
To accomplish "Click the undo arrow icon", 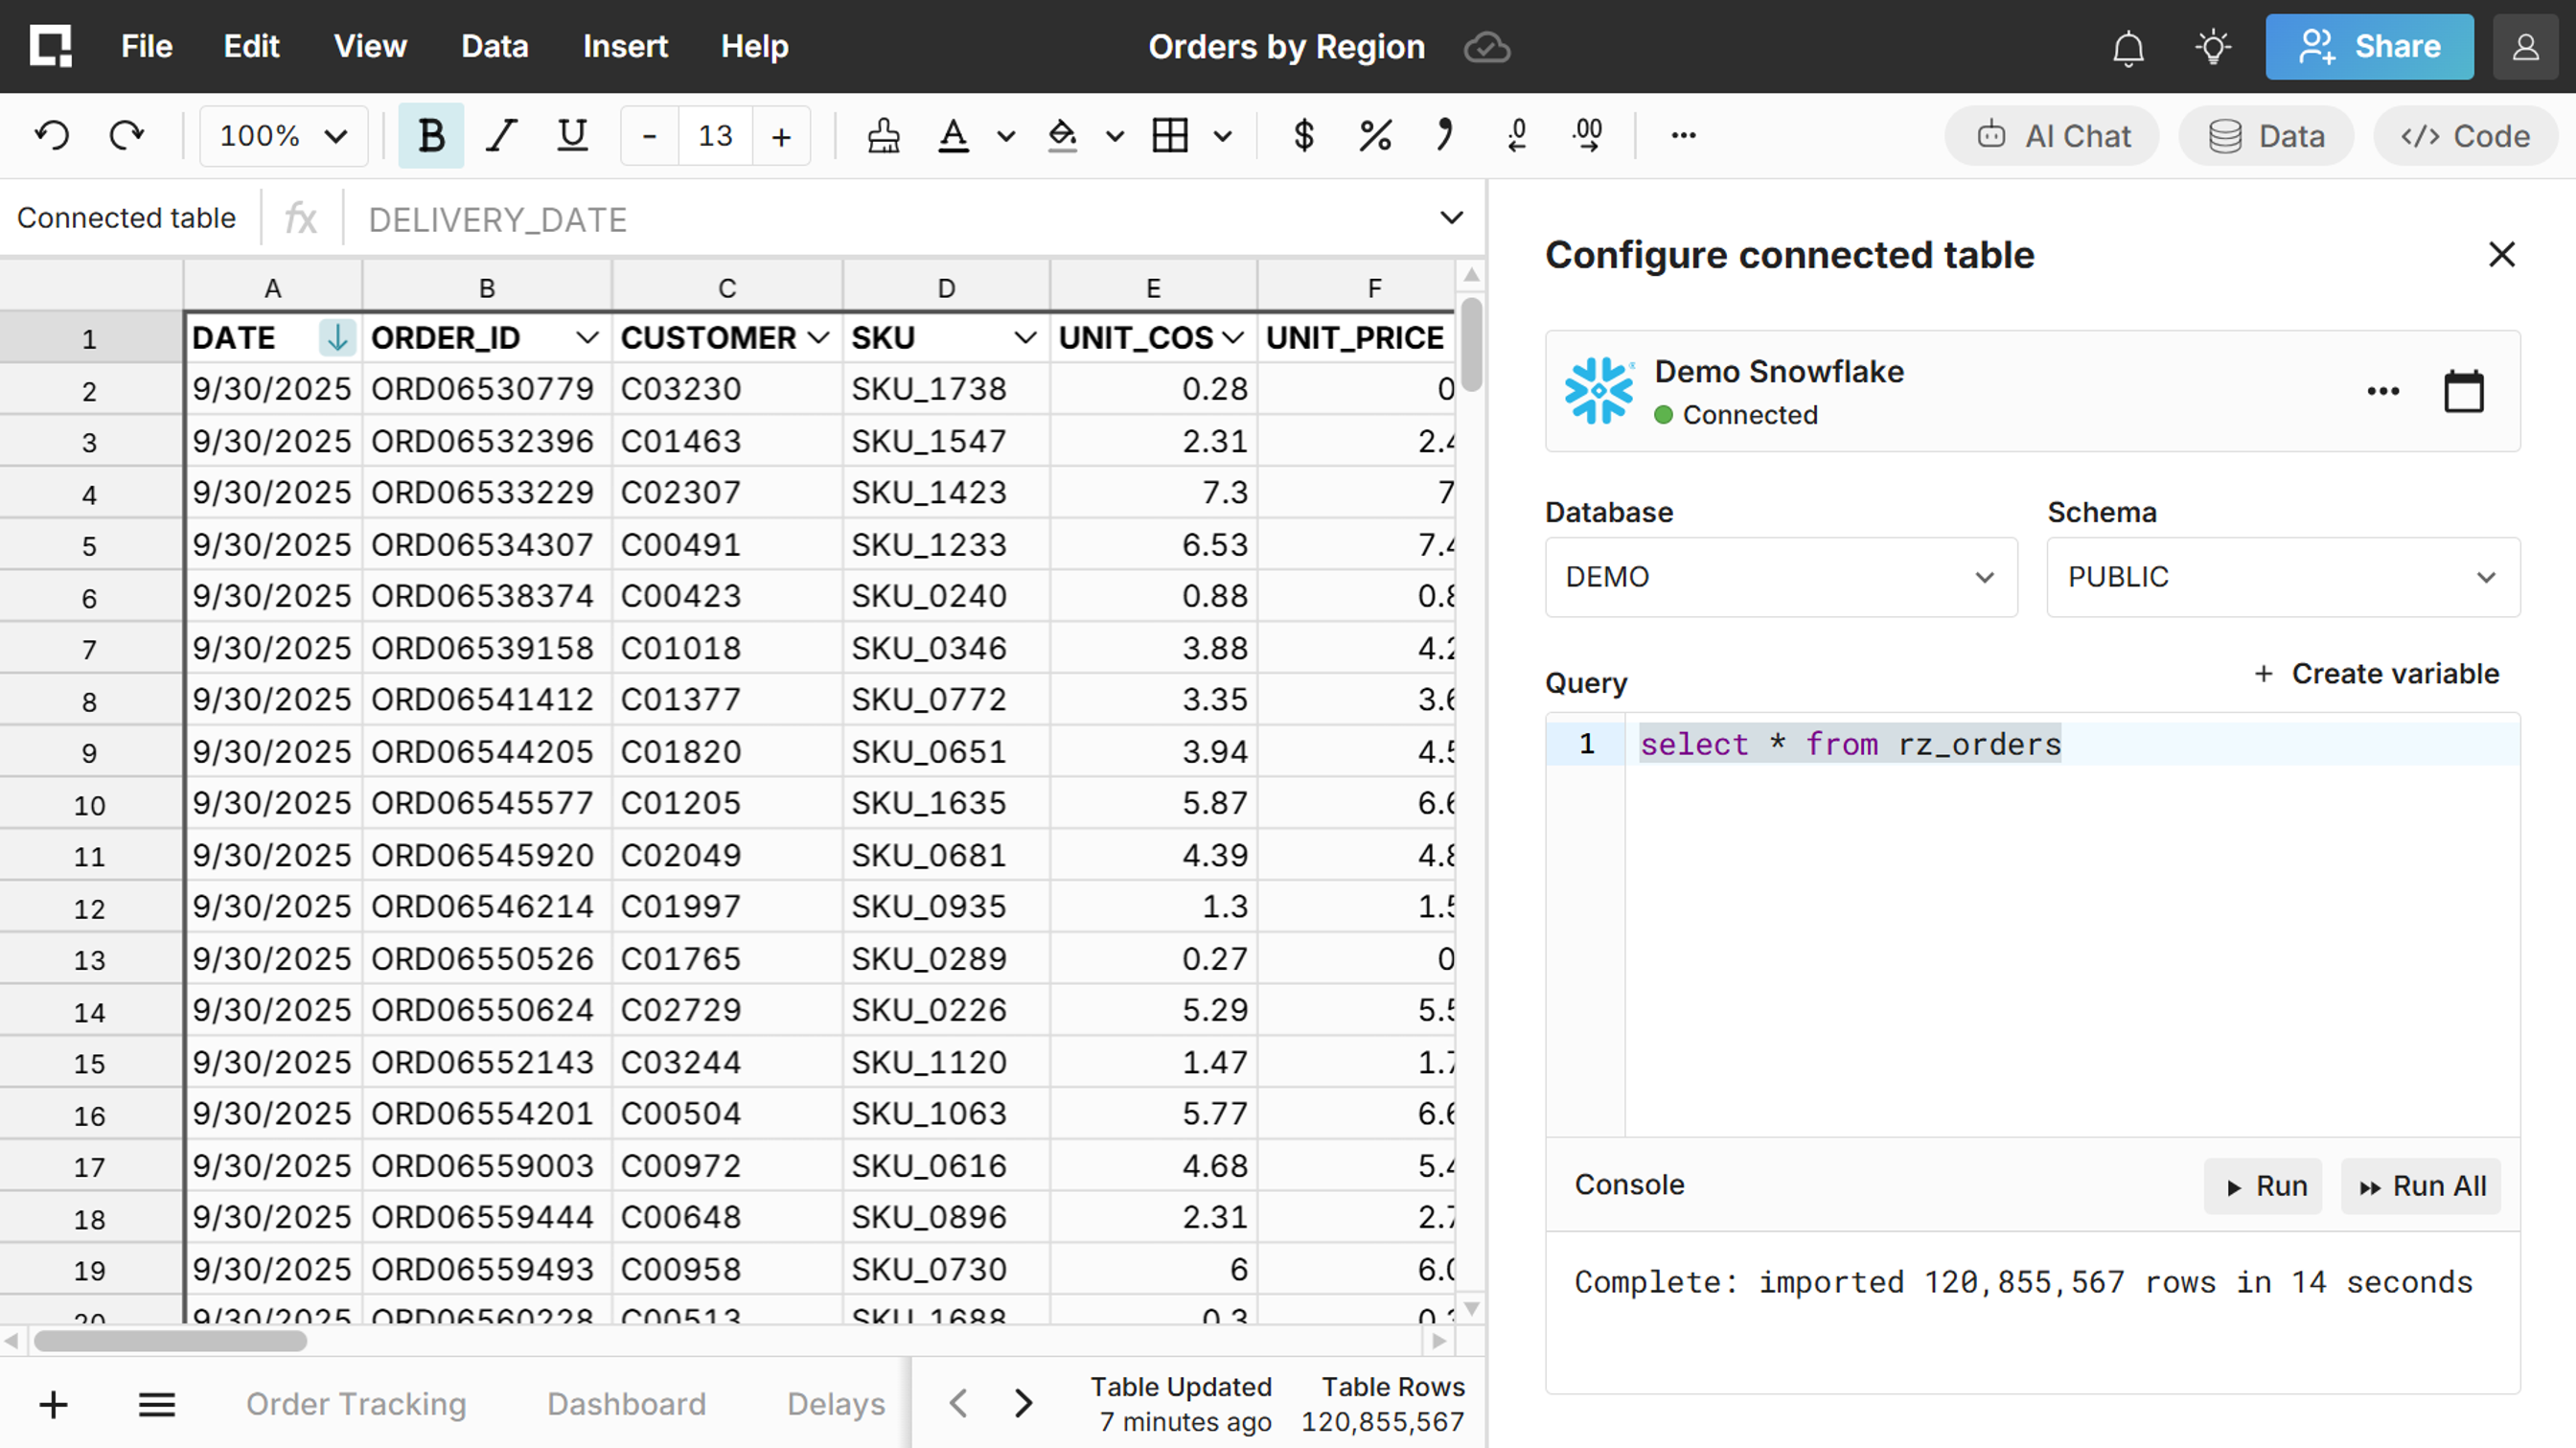I will click(x=52, y=135).
